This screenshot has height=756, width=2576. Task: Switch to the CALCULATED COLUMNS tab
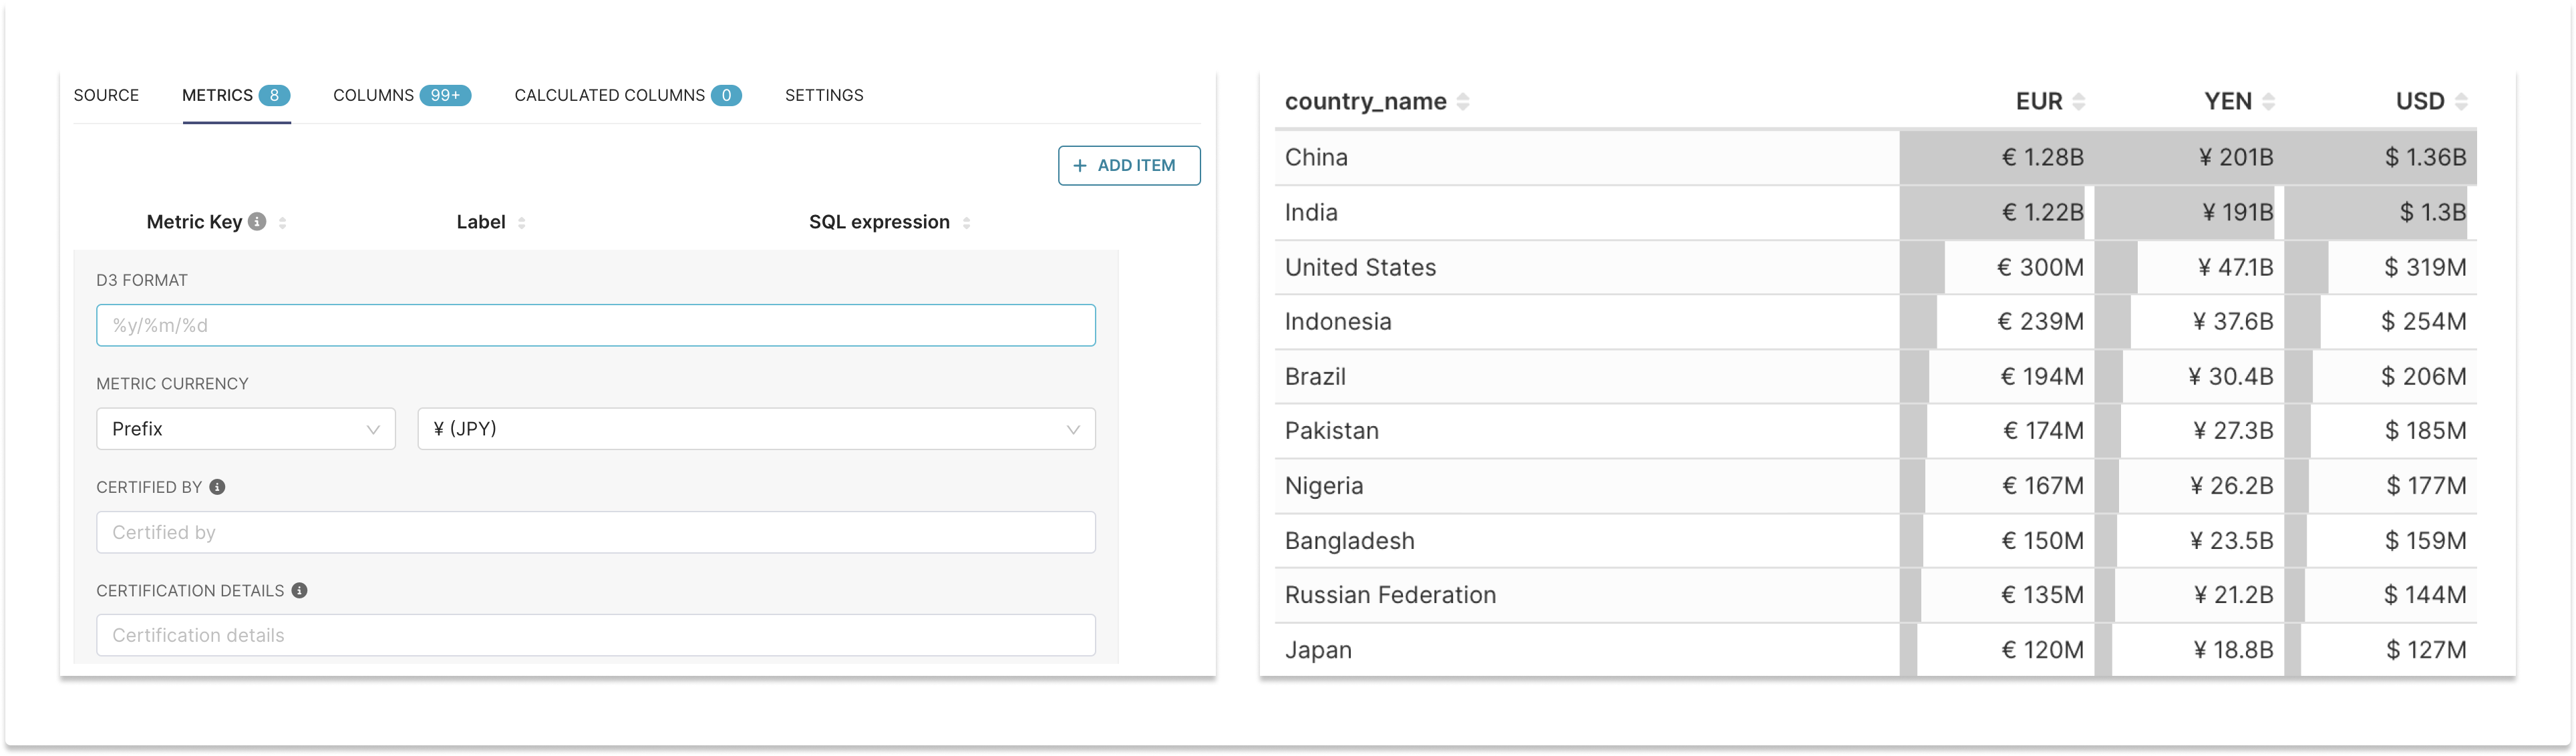[610, 95]
